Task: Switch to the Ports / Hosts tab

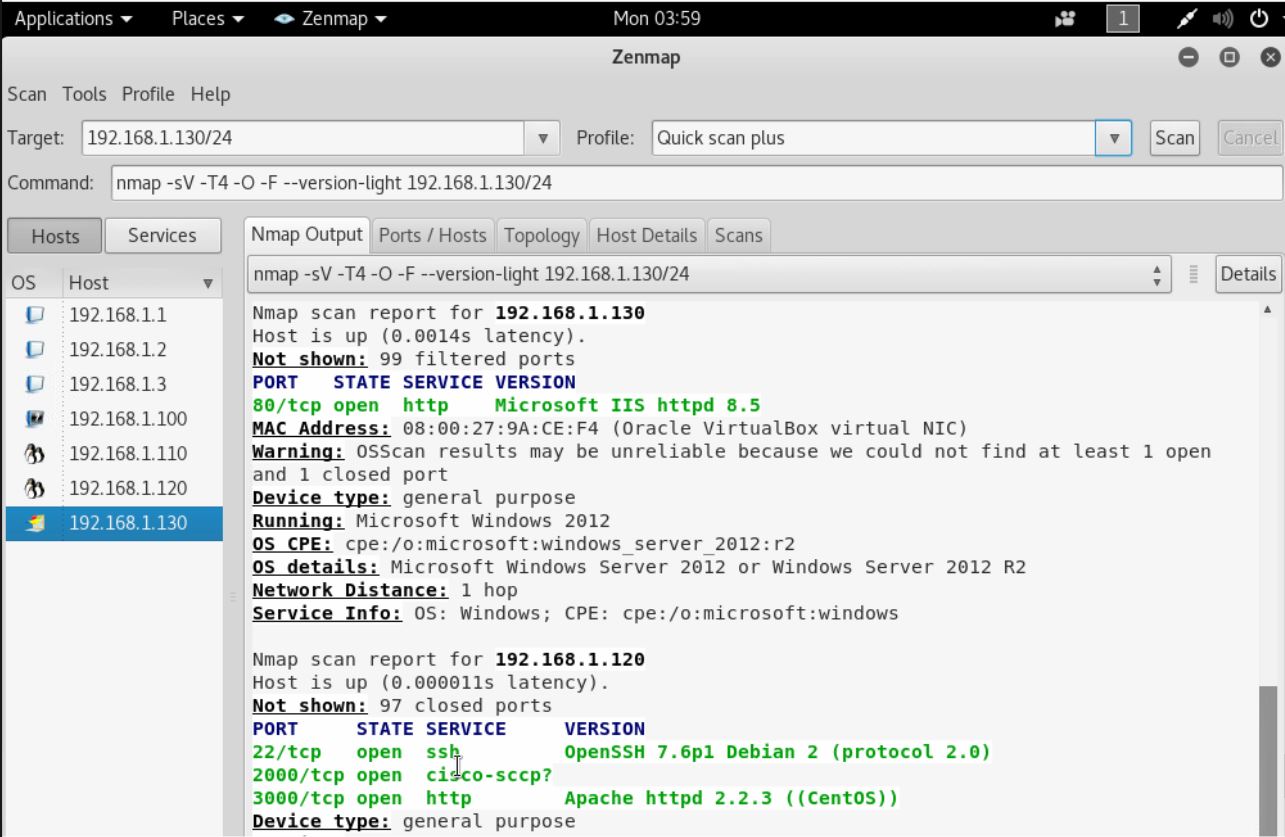Action: (x=432, y=235)
